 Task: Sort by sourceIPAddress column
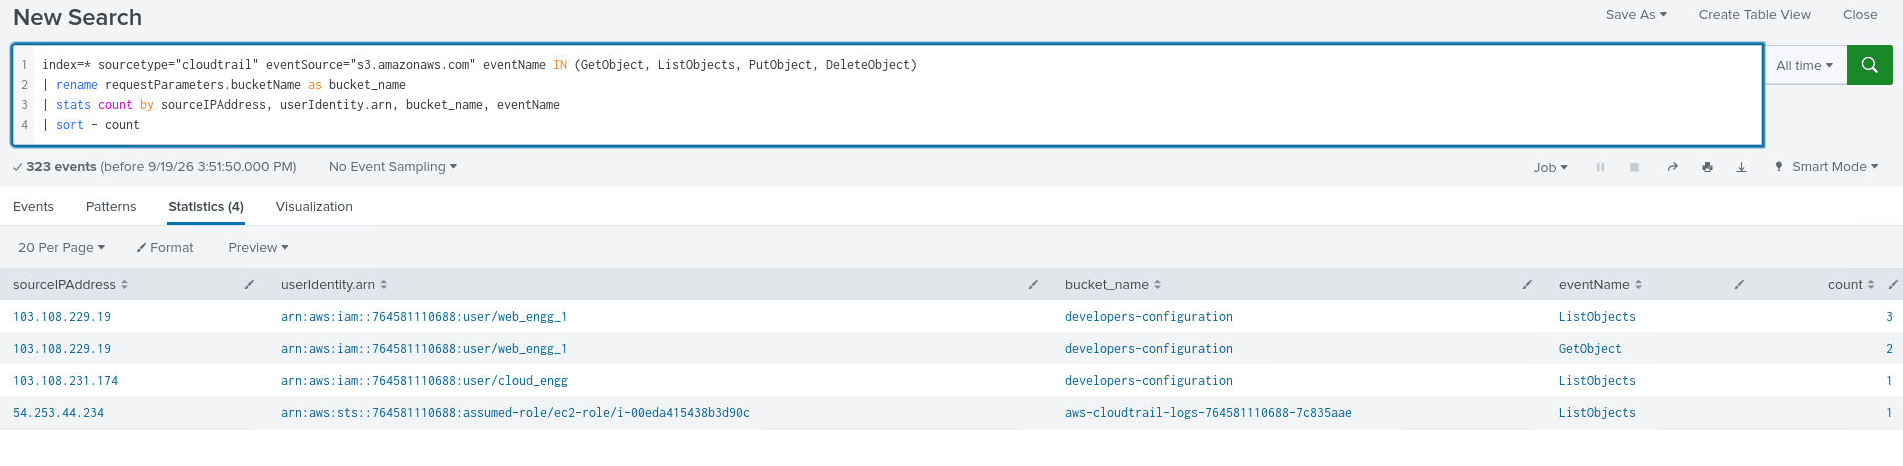click(70, 285)
